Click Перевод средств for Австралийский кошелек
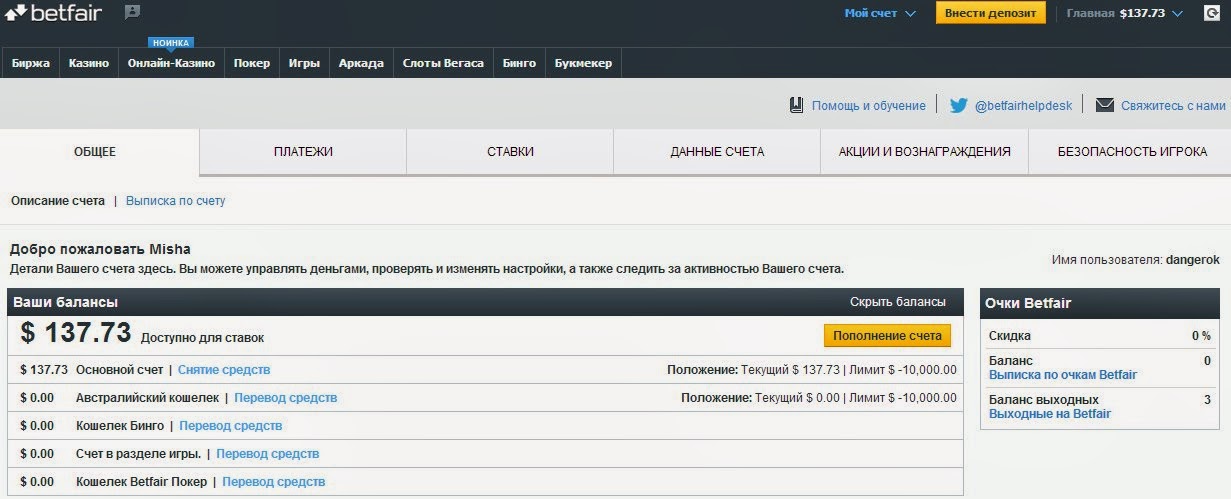Screen dimensions: 1231x499 click(x=286, y=398)
